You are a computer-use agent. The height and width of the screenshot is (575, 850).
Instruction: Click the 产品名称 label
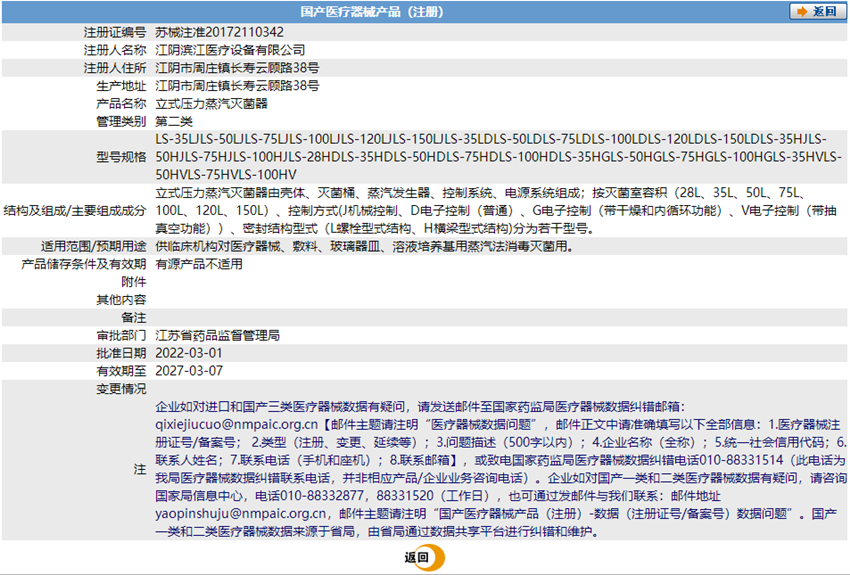[x=121, y=104]
